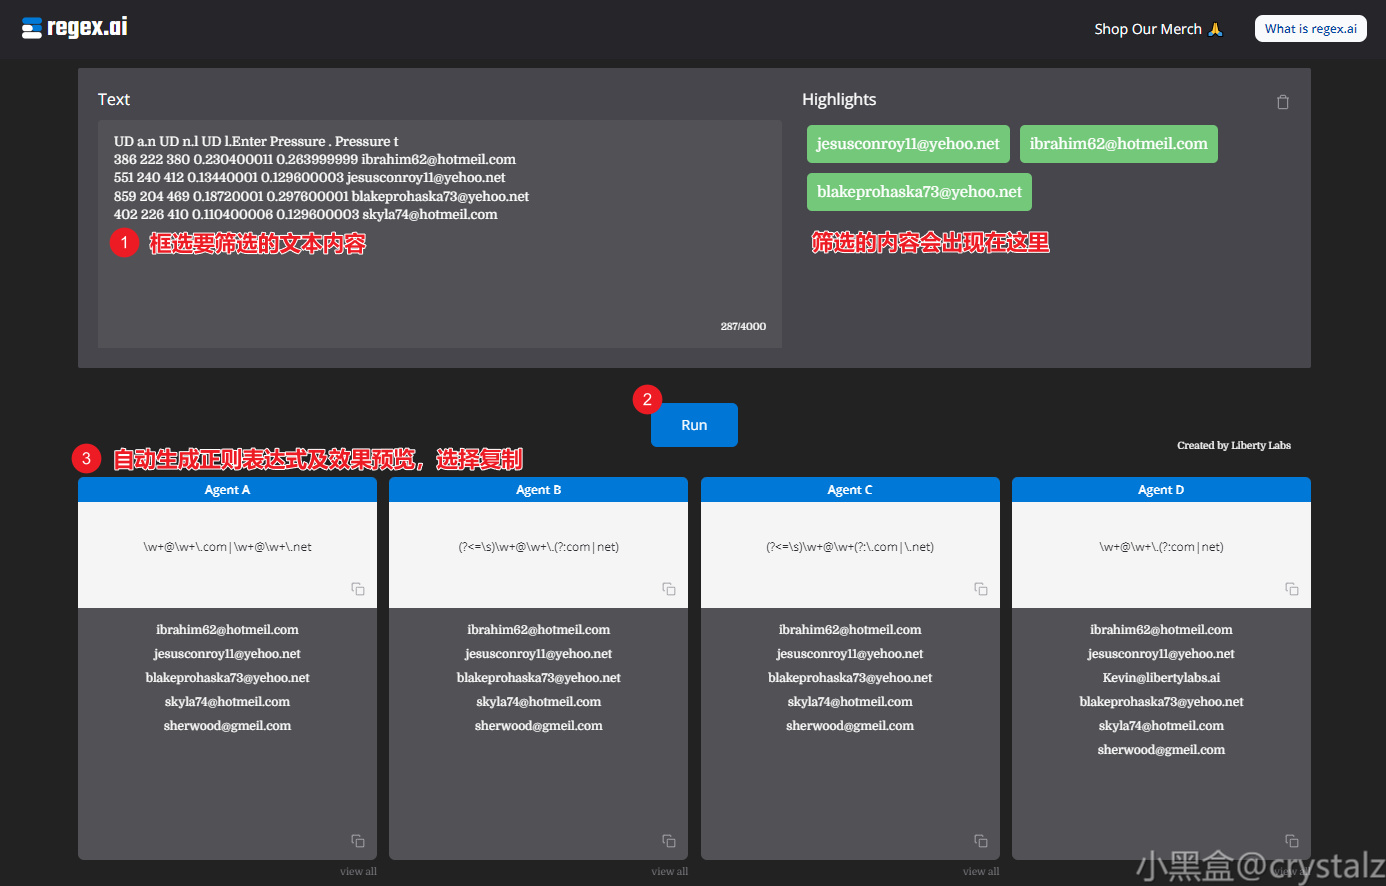Click the Text heading
1386x886 pixels.
pyautogui.click(x=114, y=99)
